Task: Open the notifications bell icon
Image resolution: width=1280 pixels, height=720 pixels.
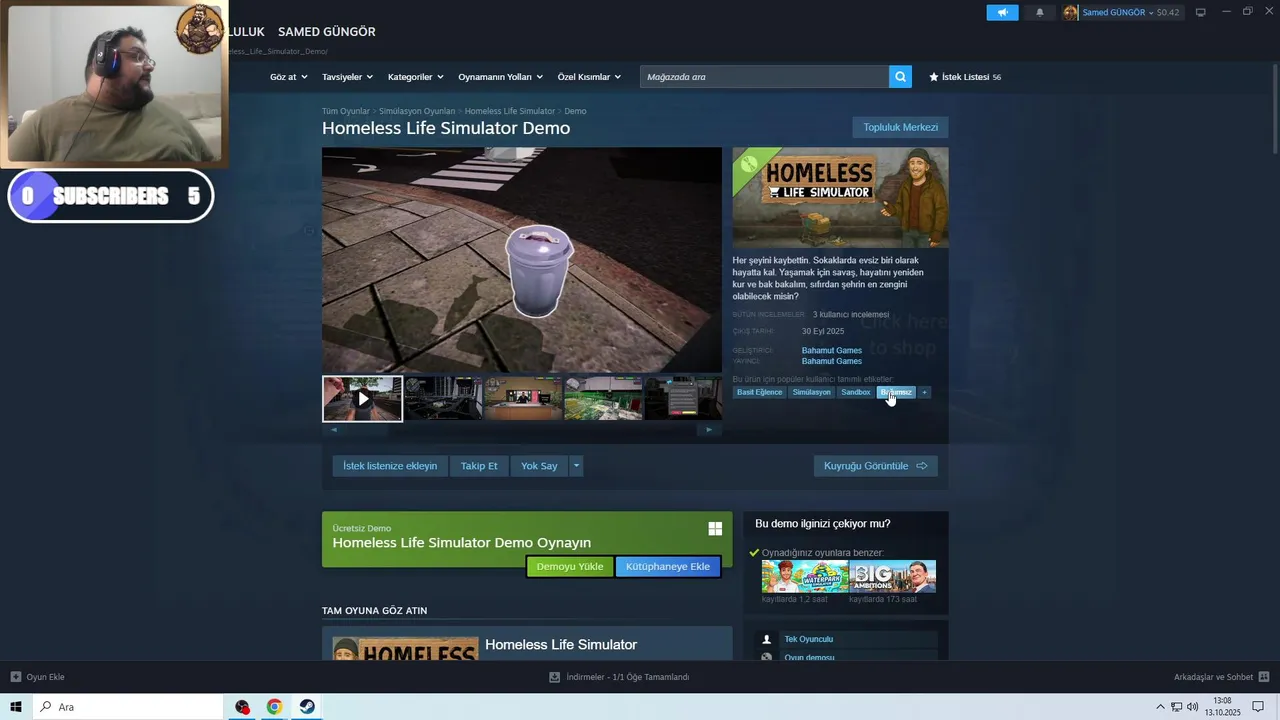Action: coord(1039,12)
